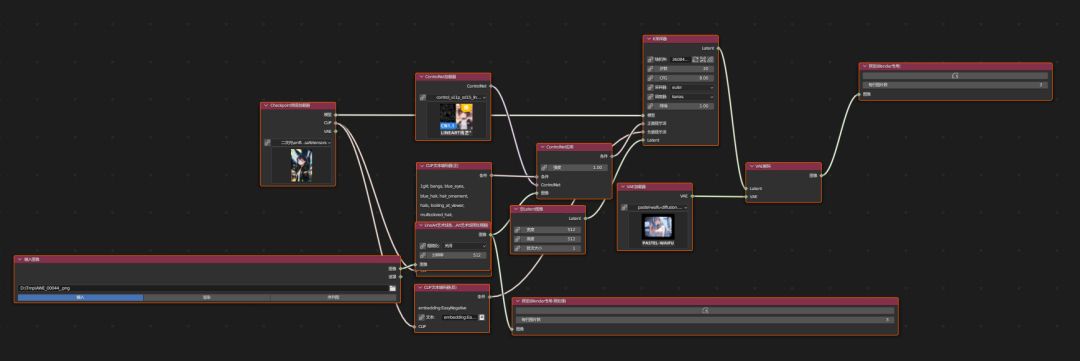
Task: Click the K sampler steps field showing 20
Action: pos(685,69)
